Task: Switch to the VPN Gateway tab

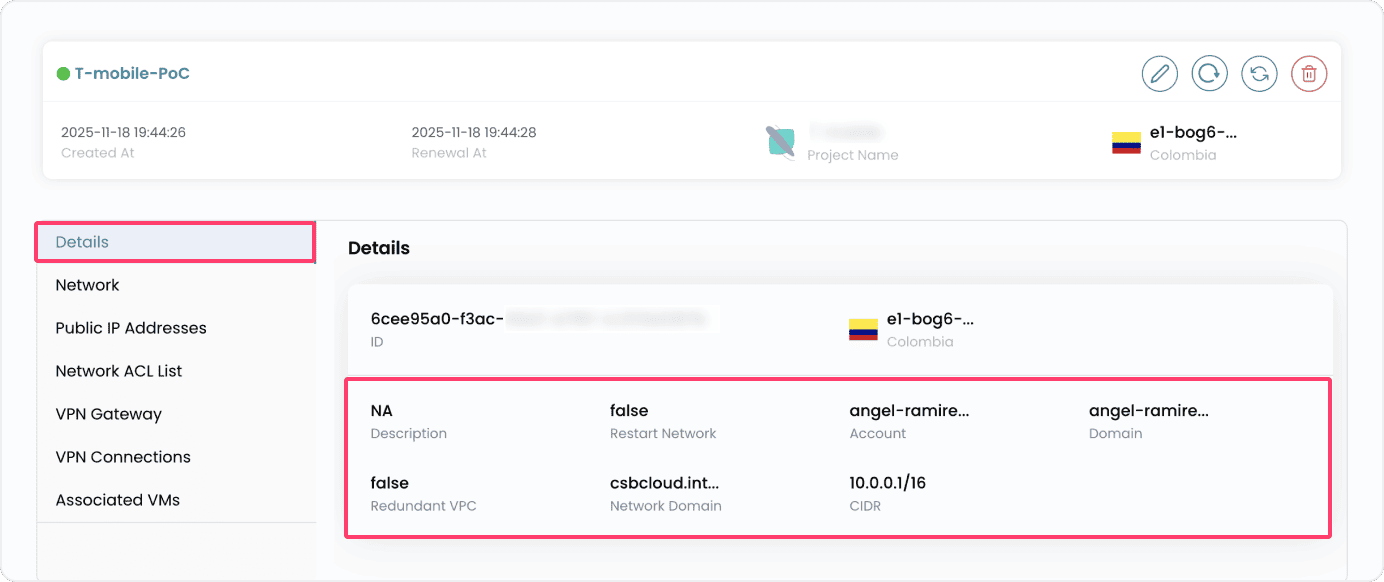Action: click(108, 414)
